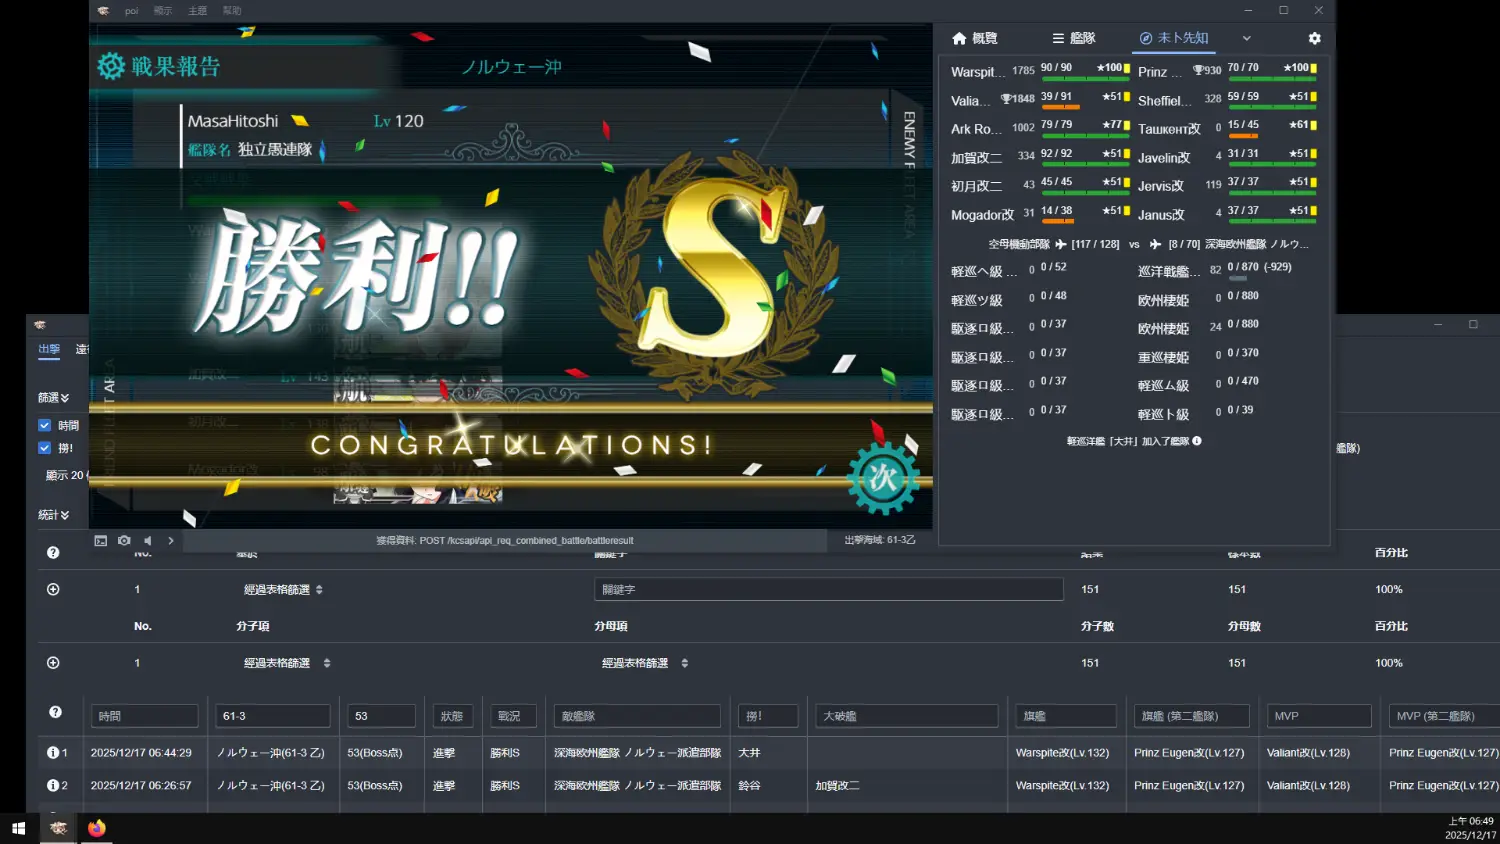
Task: Uncheck the 時間 checkbox
Action: pos(44,425)
